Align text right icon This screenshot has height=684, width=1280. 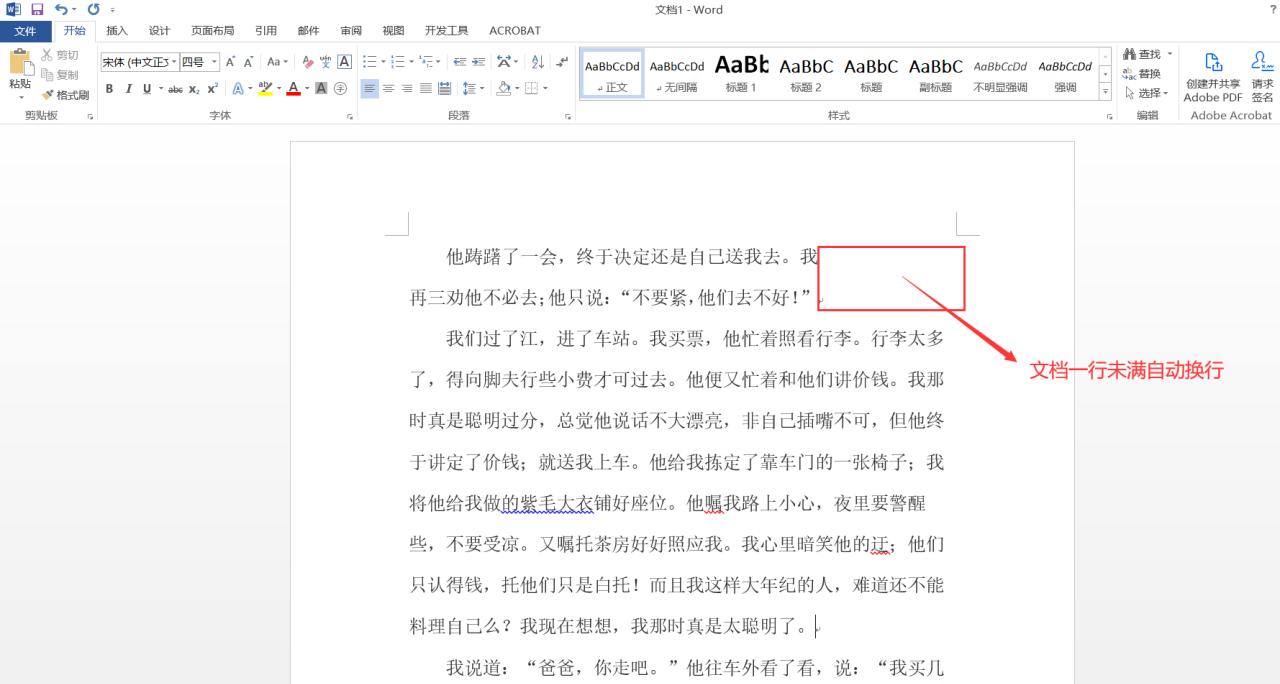(407, 89)
